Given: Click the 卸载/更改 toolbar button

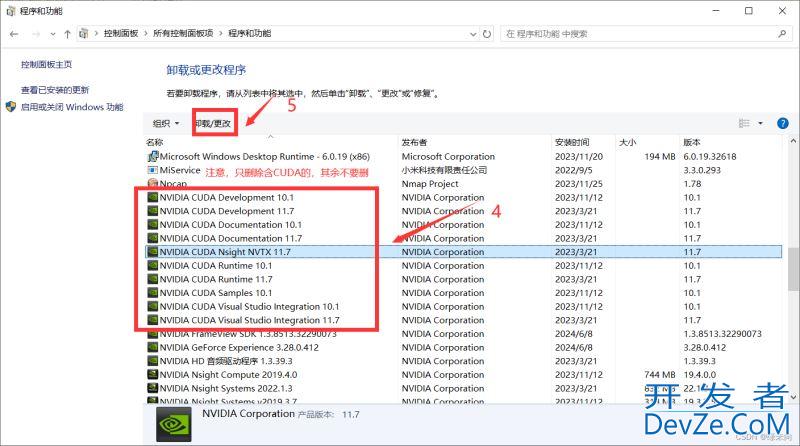Looking at the screenshot, I should [214, 123].
